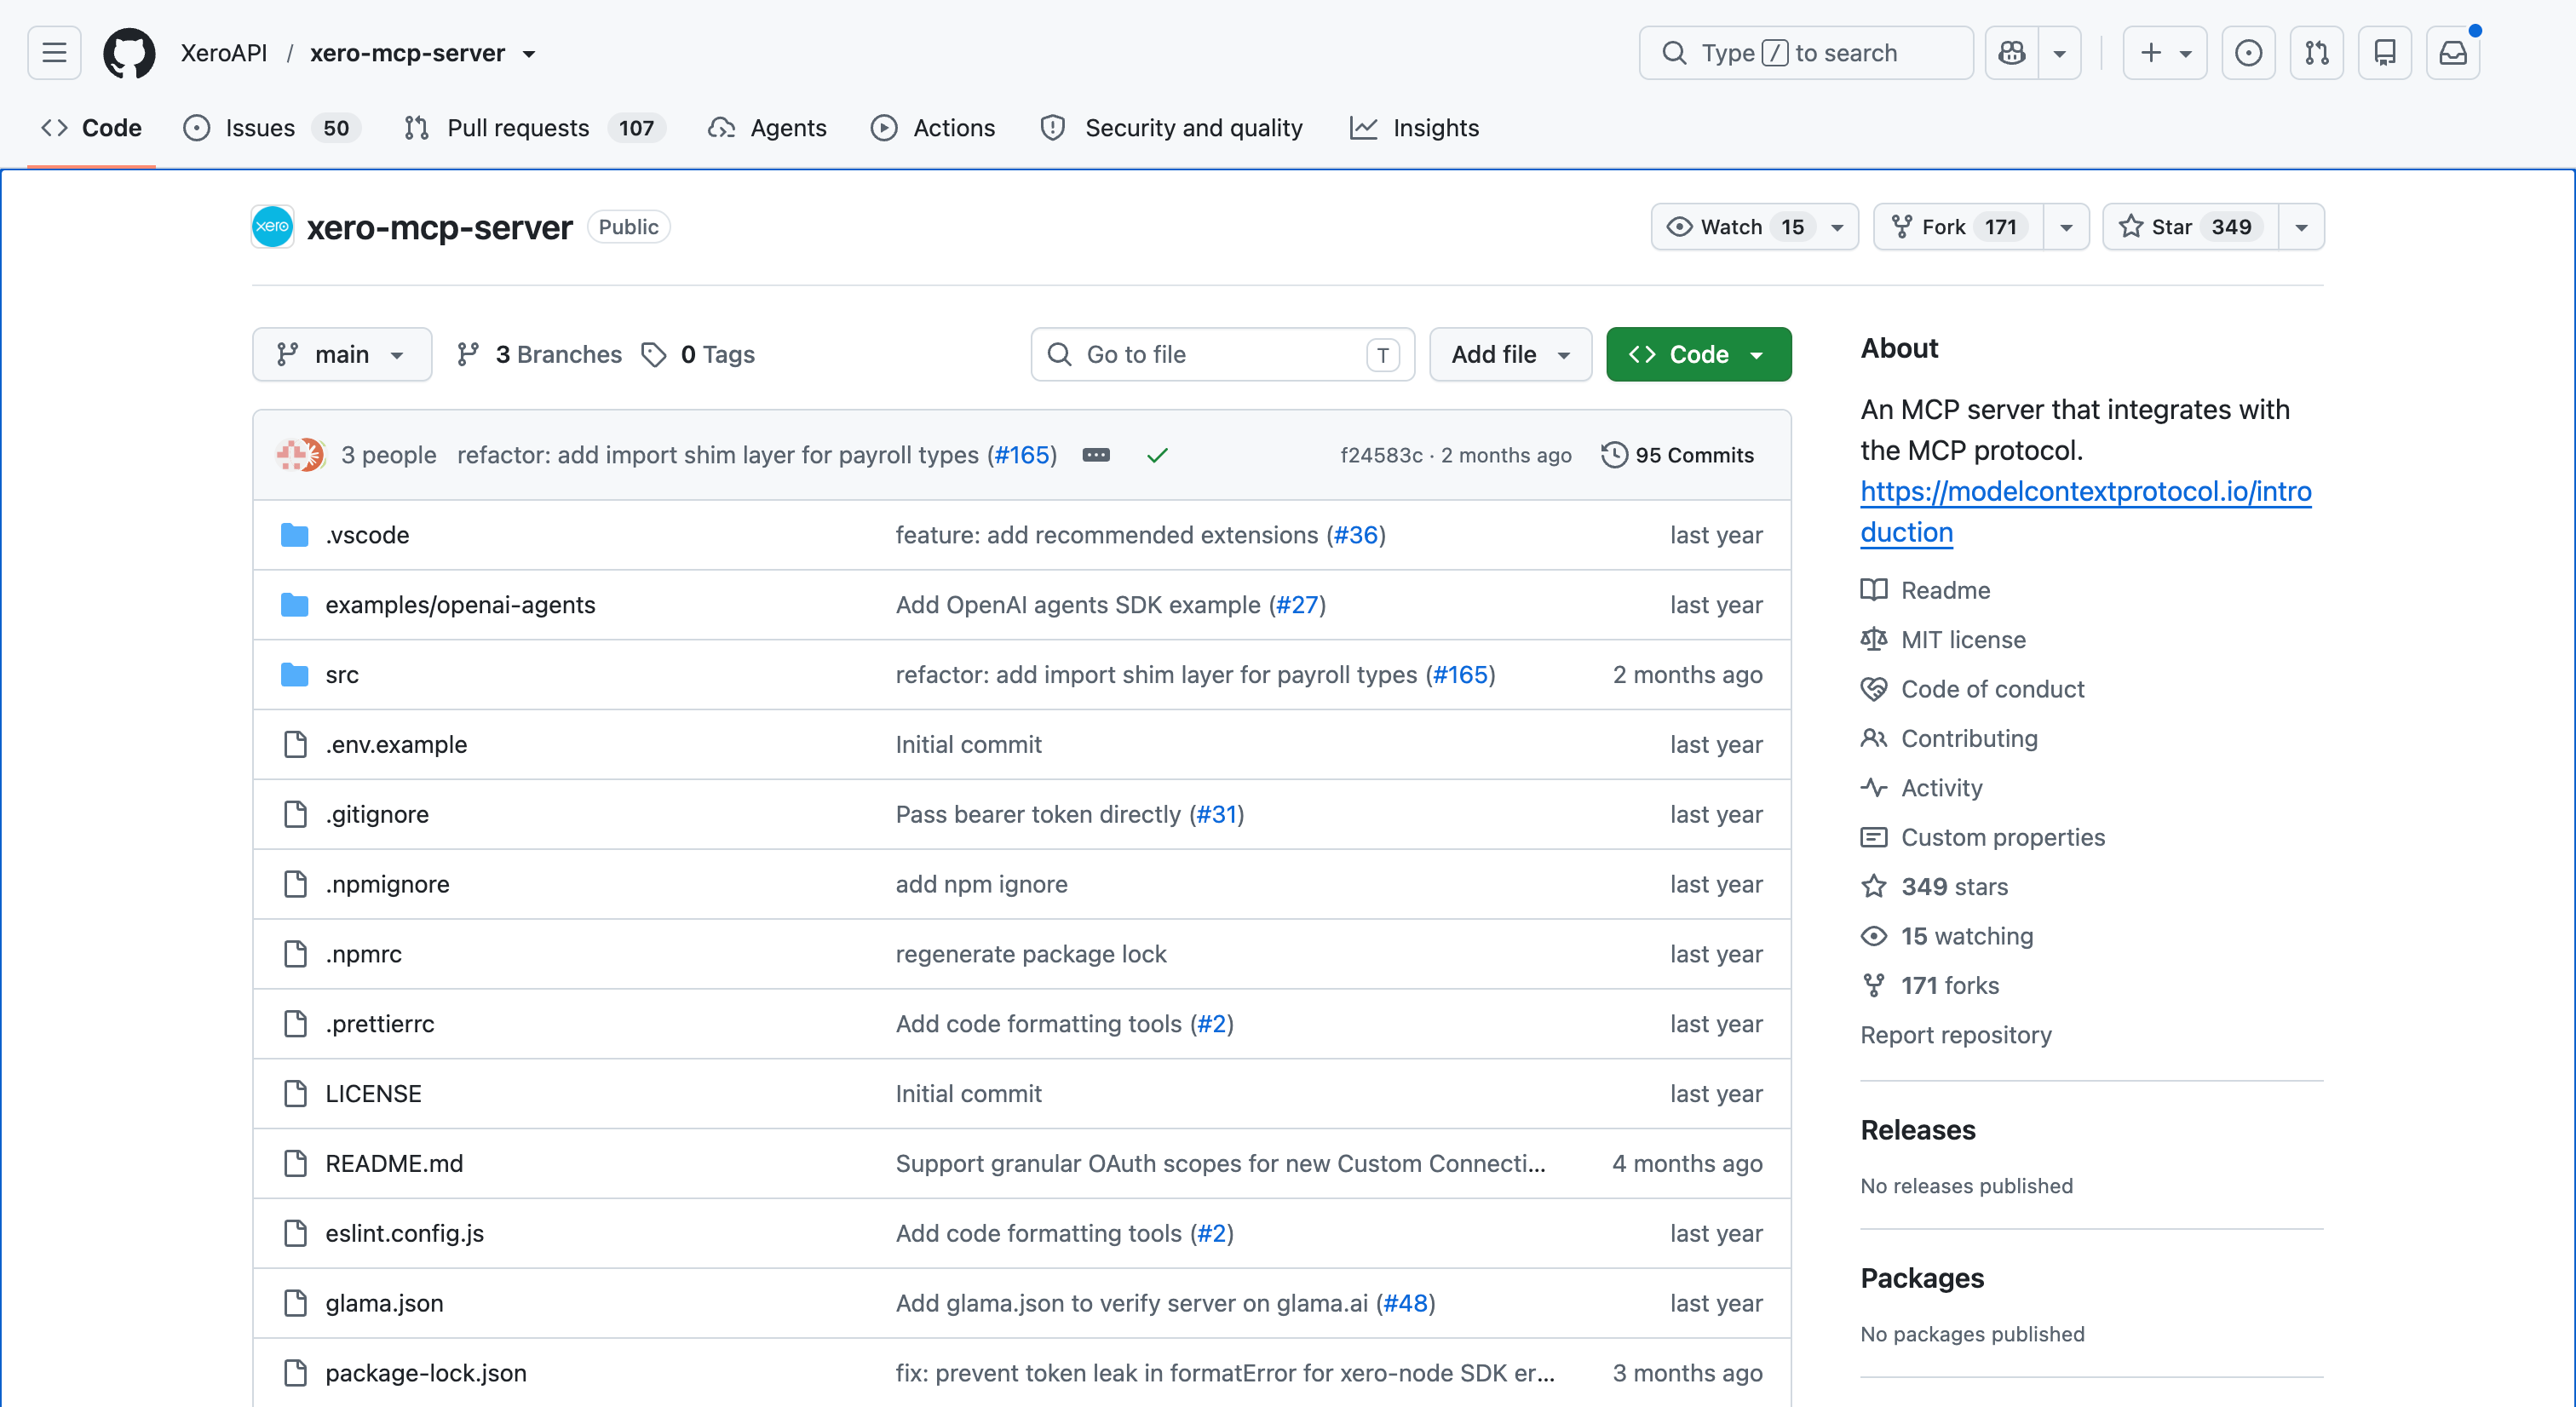Open the src folder

[342, 675]
